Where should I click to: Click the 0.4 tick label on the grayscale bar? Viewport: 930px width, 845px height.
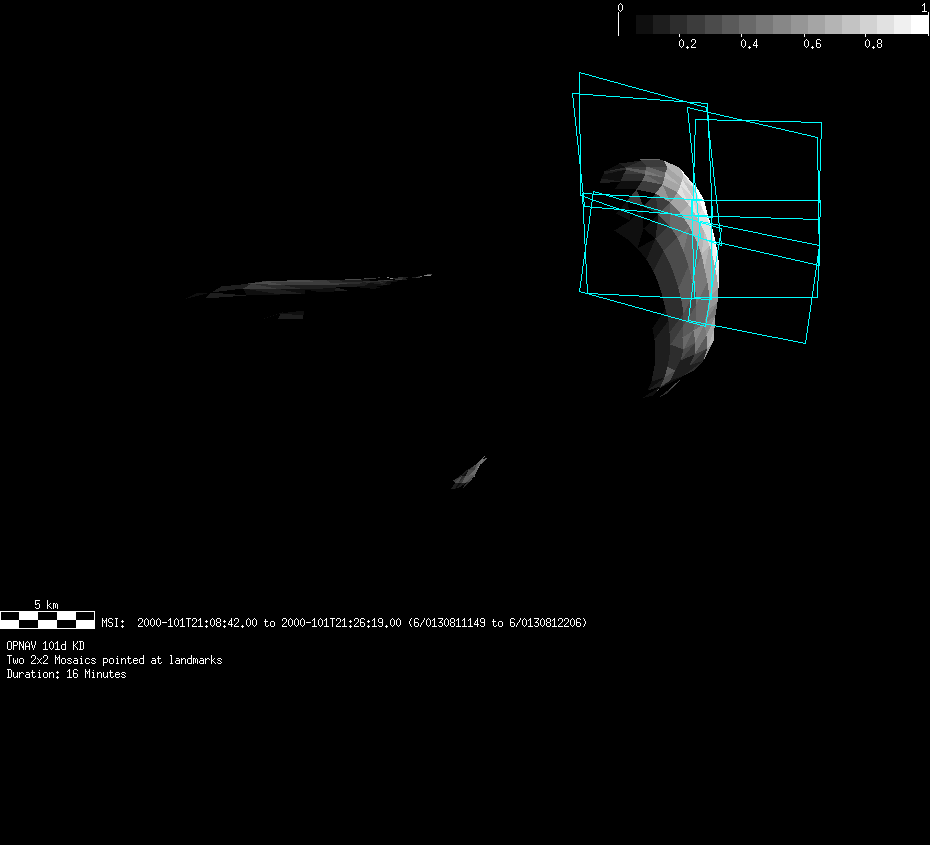click(749, 44)
